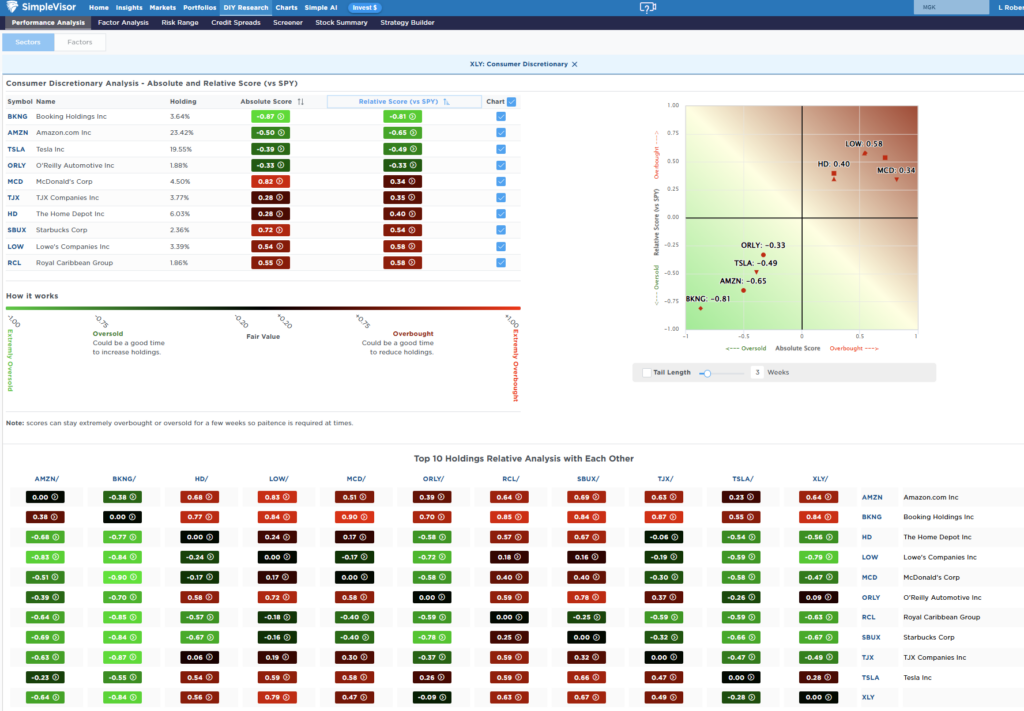
Task: Close the XLY: Consumer Discretionary selection
Action: (575, 64)
